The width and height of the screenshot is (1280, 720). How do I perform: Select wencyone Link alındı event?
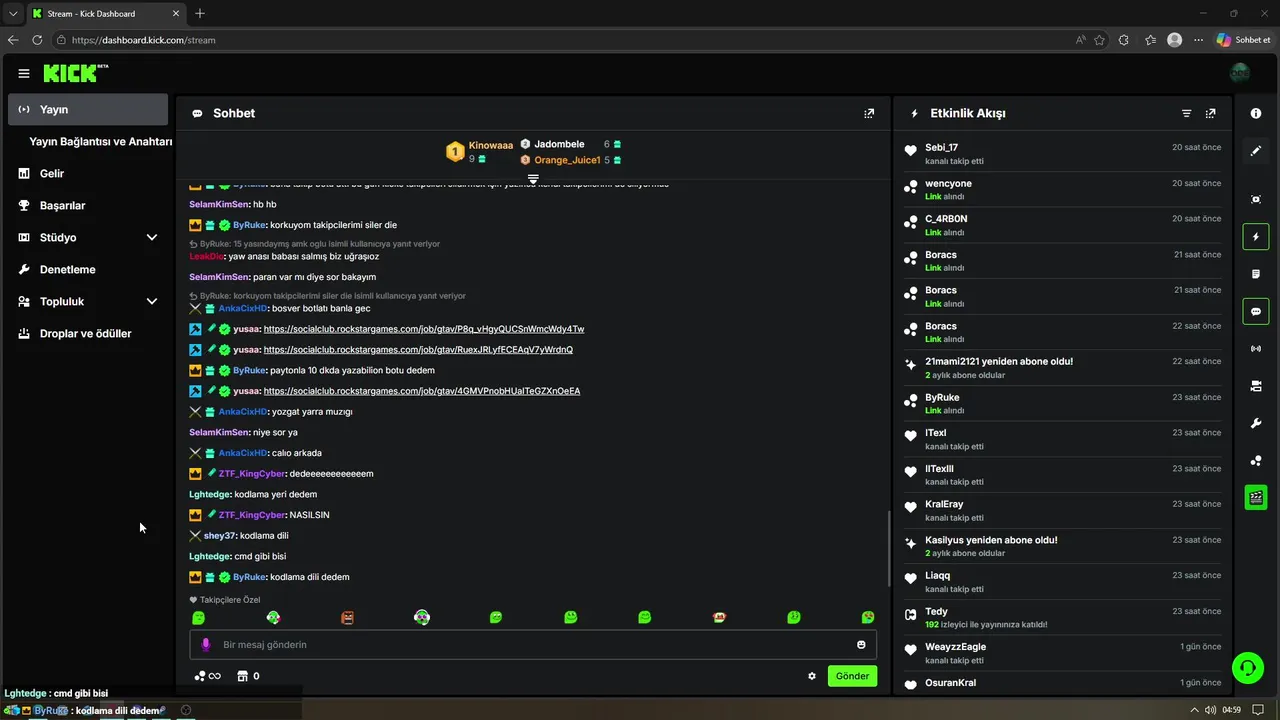click(1064, 190)
